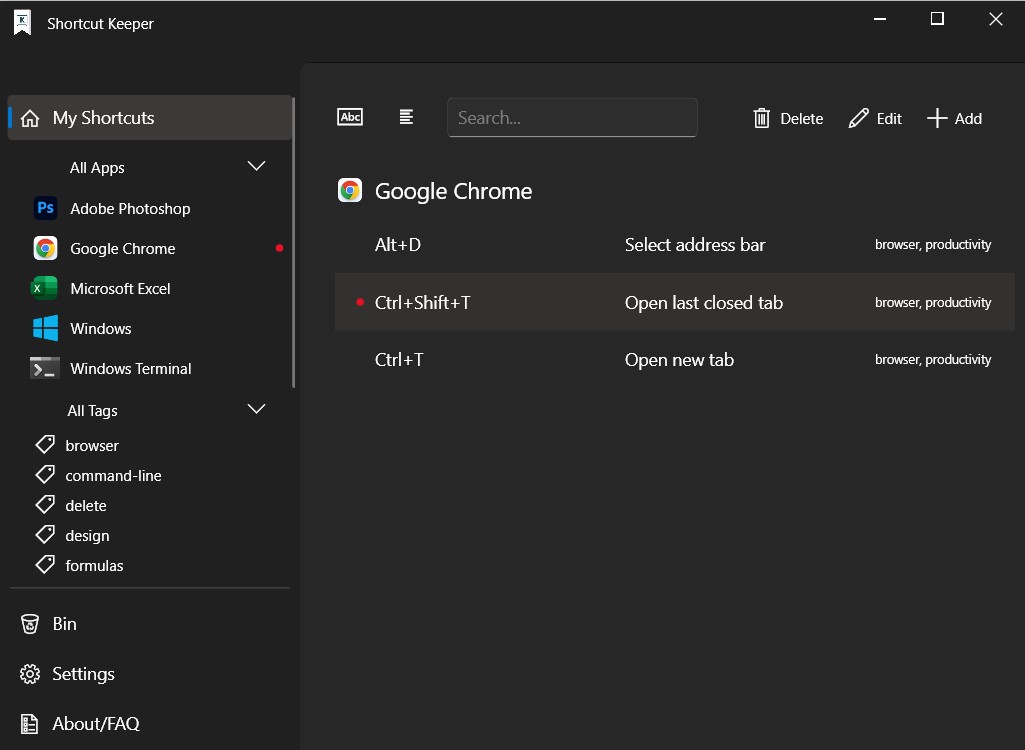Select Windows Terminal in app list
The height and width of the screenshot is (750, 1025).
(131, 368)
